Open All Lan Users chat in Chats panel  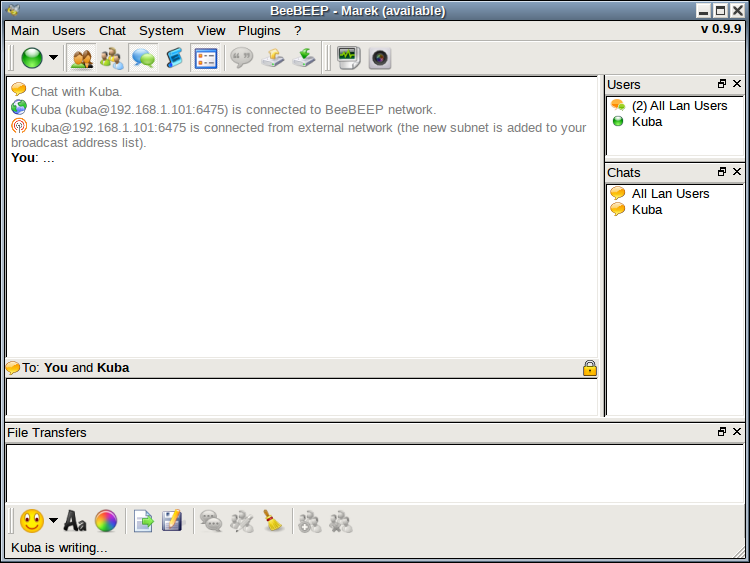pos(674,193)
